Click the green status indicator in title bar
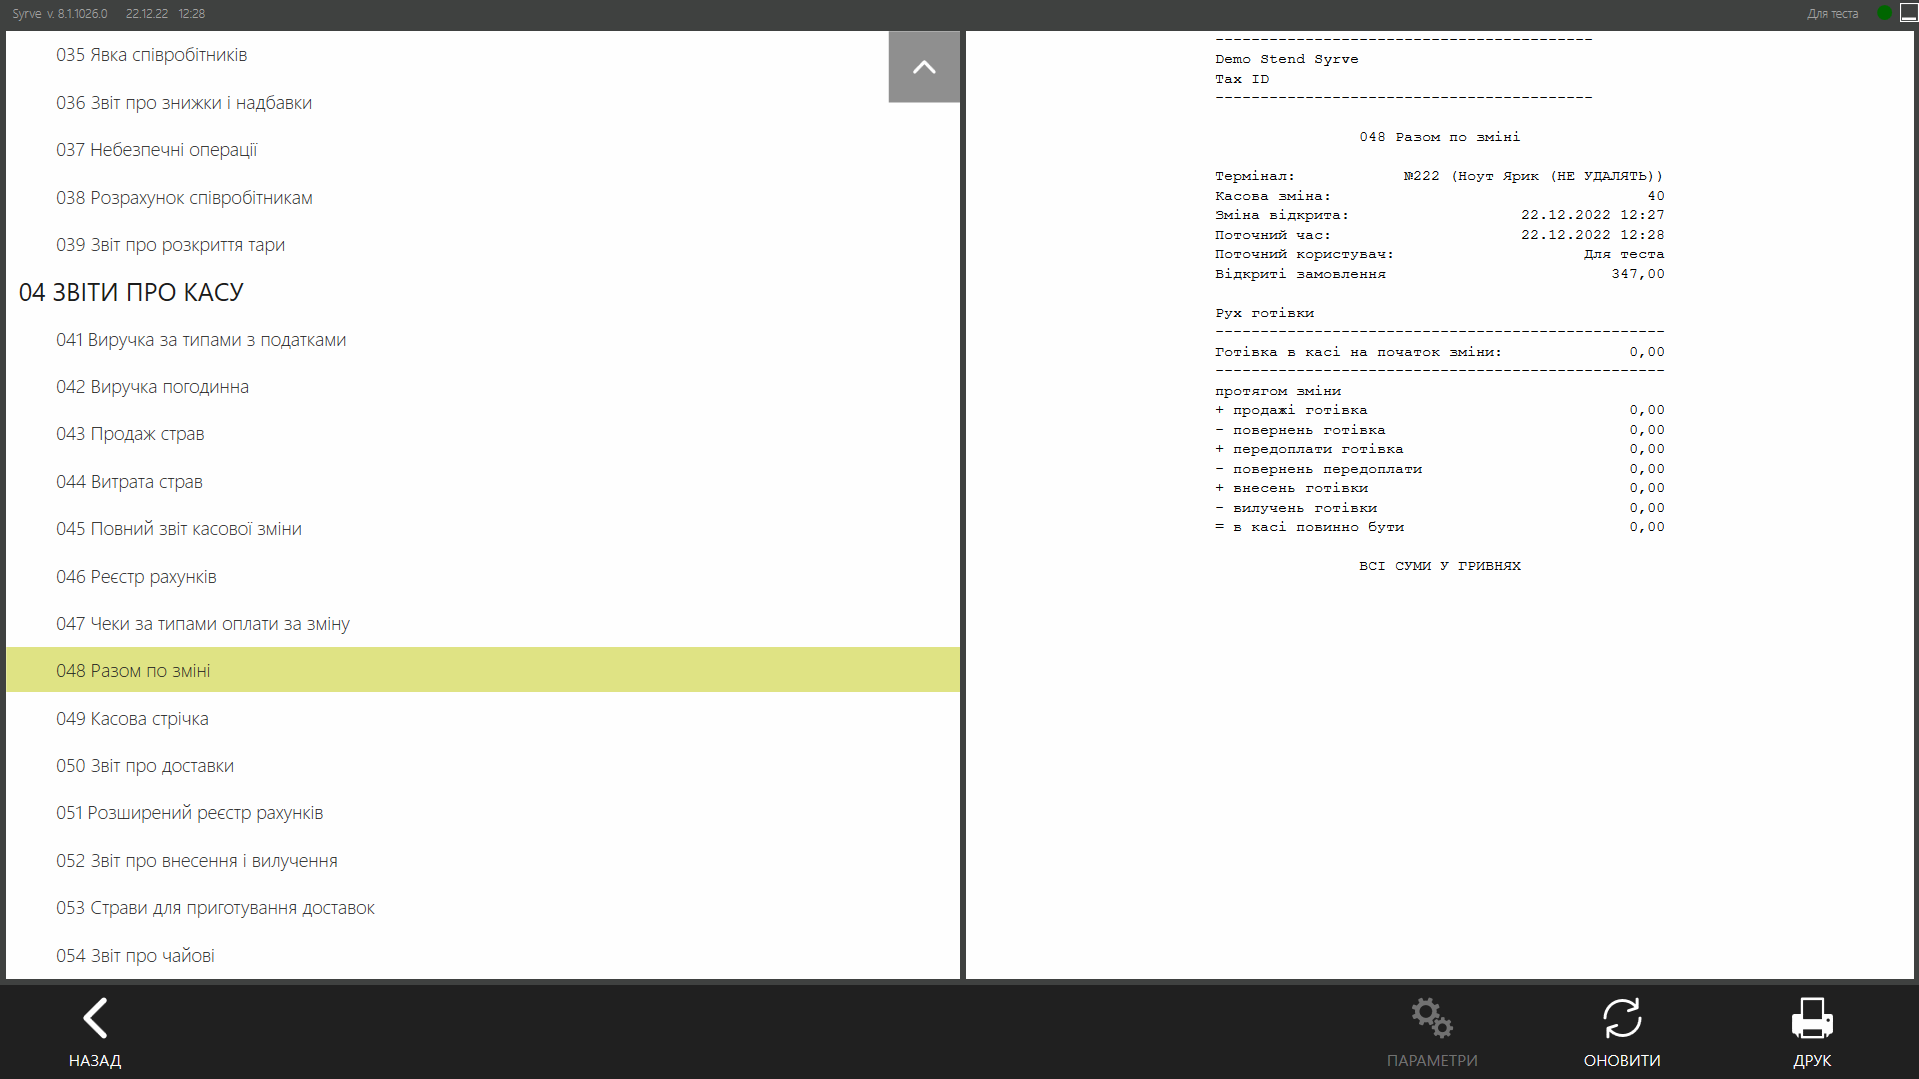 click(1884, 13)
